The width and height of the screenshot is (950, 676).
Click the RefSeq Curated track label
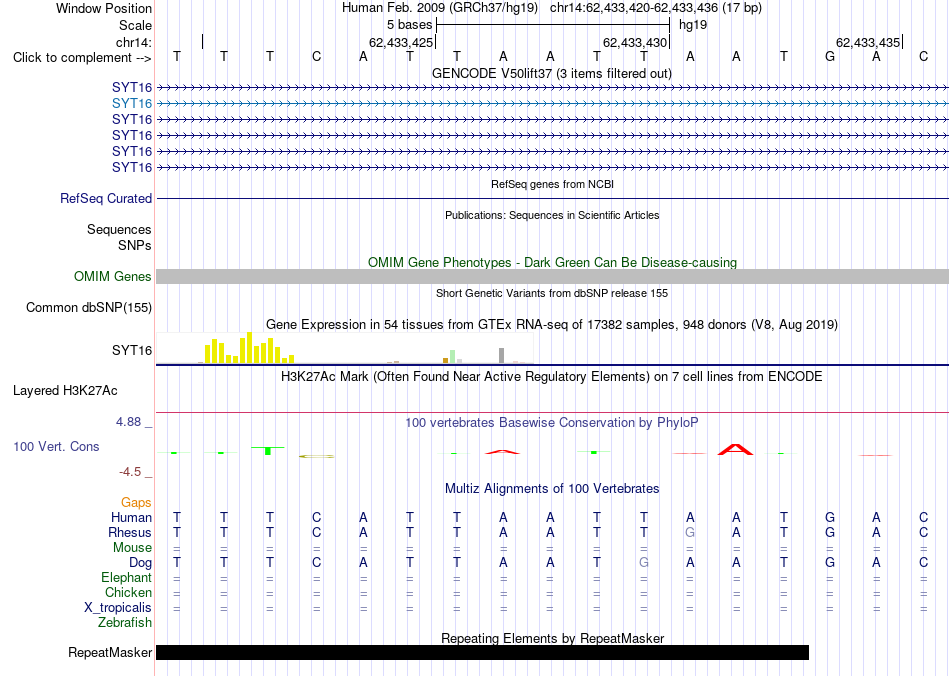click(x=106, y=199)
